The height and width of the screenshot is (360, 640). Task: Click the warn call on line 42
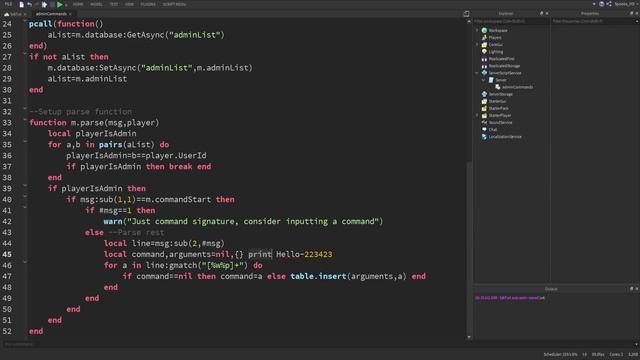coord(113,221)
